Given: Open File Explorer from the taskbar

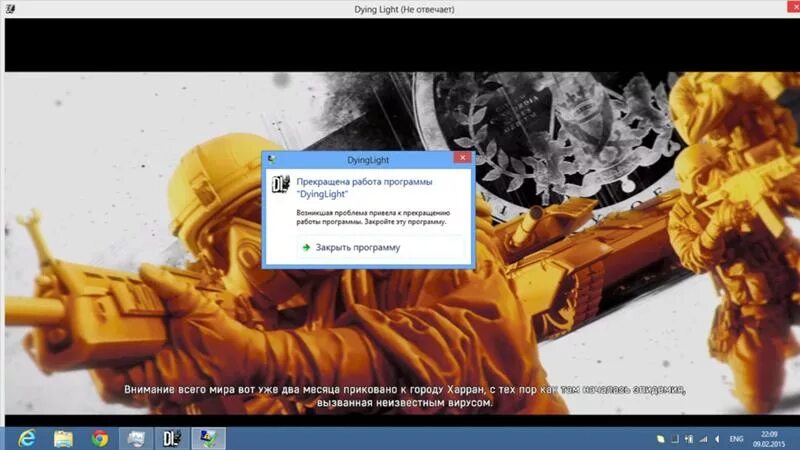Looking at the screenshot, I should click(63, 438).
